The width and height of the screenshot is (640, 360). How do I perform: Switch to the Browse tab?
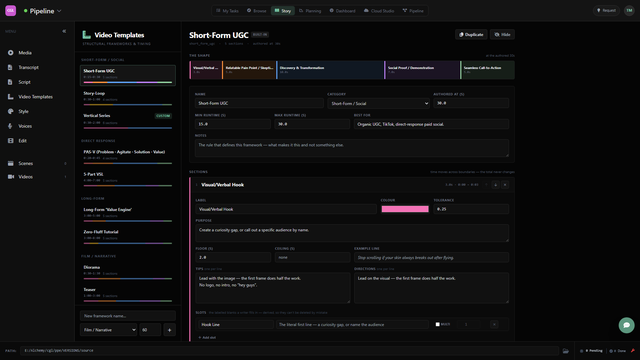click(x=256, y=11)
